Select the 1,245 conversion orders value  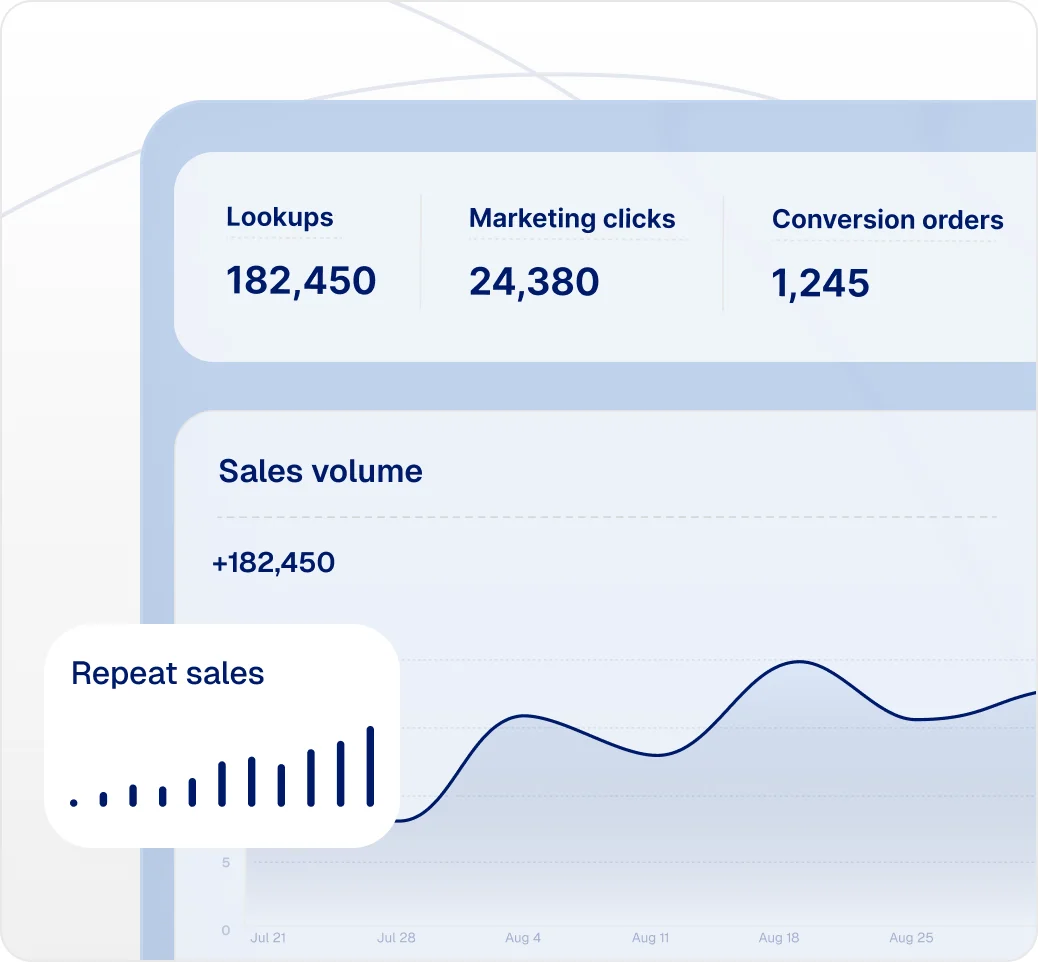(x=820, y=283)
